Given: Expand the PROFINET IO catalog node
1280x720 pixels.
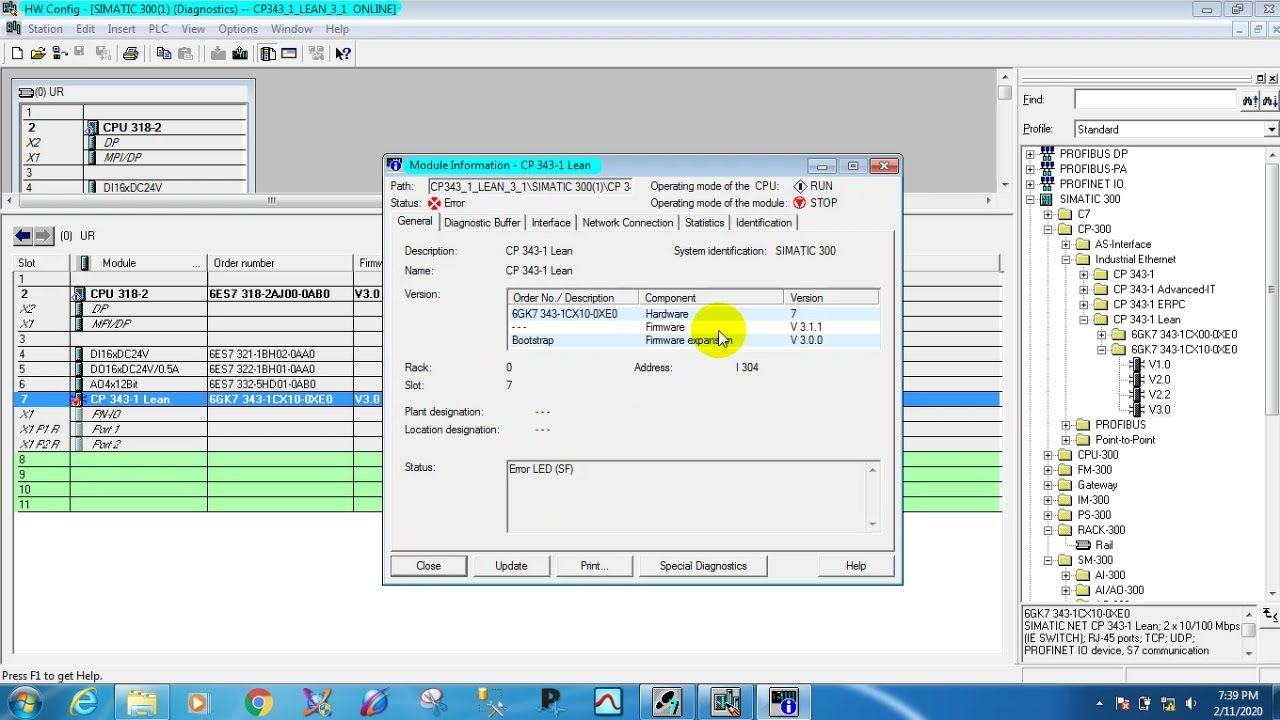Looking at the screenshot, I should tap(1030, 184).
